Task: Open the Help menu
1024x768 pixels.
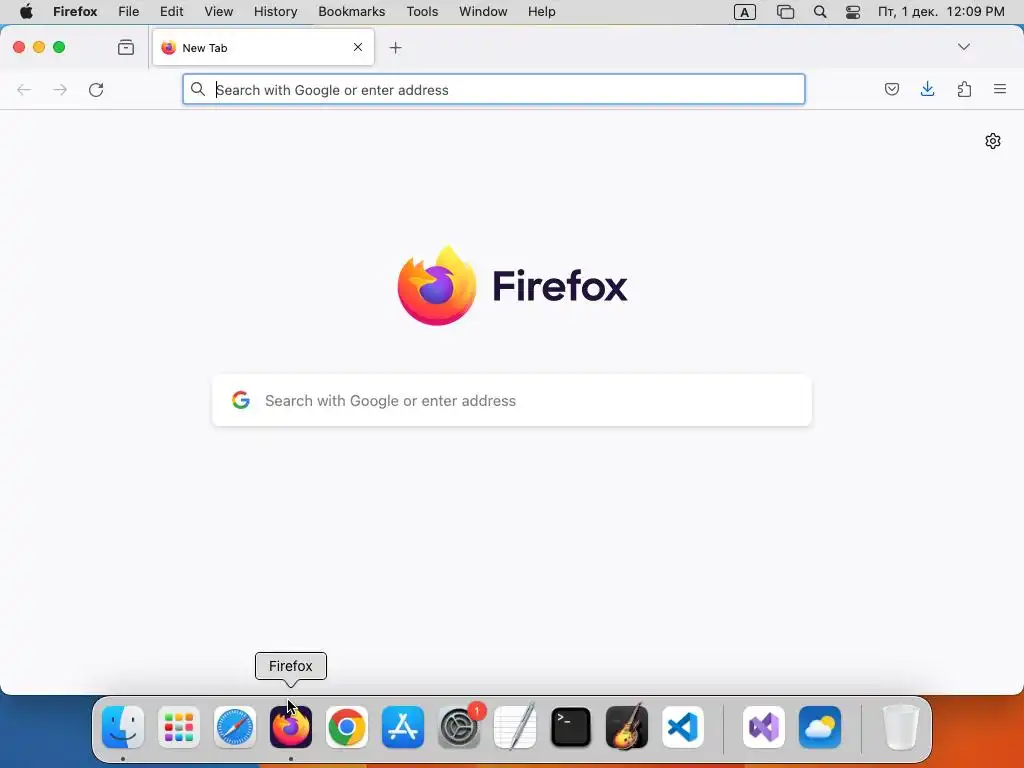Action: pyautogui.click(x=541, y=12)
